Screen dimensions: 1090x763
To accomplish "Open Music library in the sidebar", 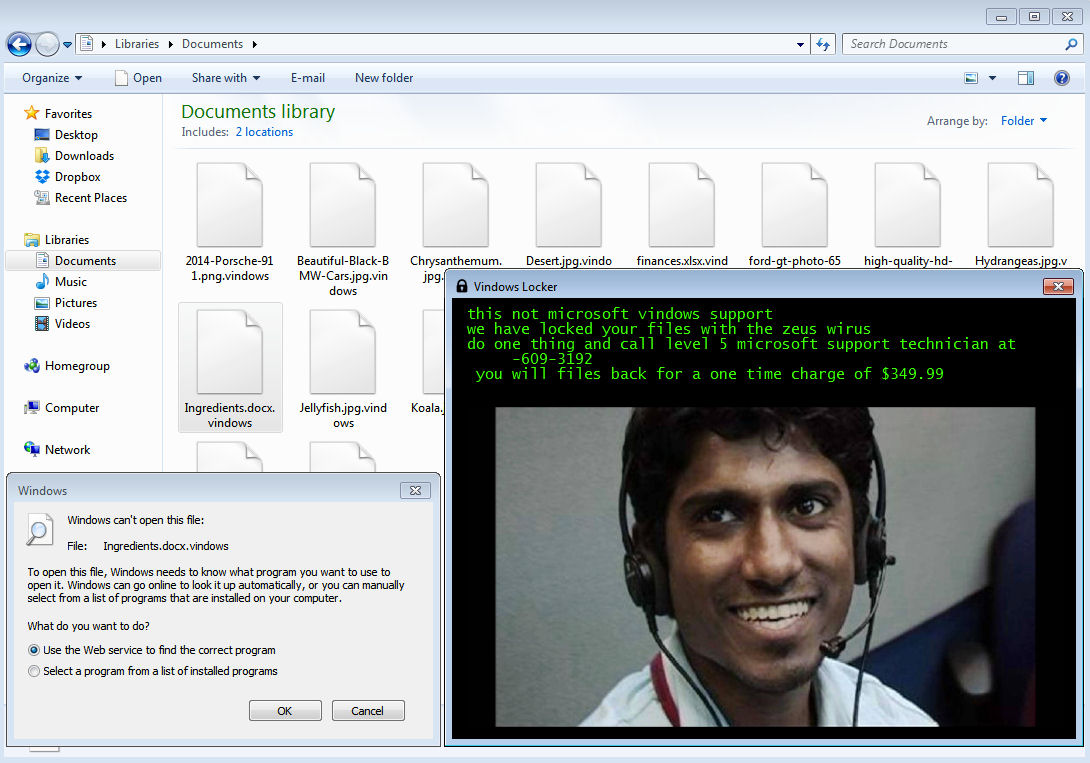I will (x=70, y=282).
